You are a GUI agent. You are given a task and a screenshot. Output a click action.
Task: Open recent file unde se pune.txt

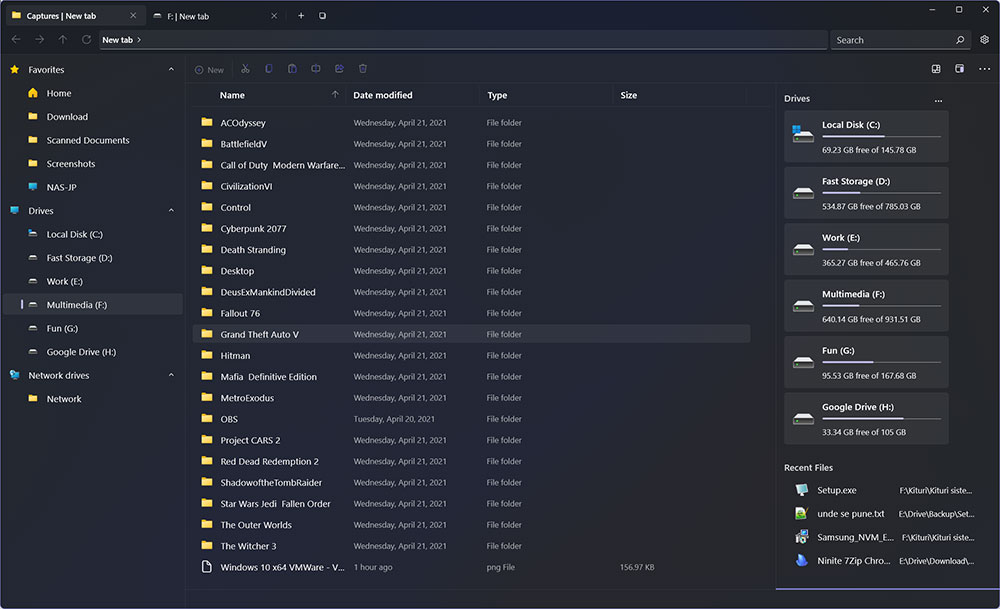point(885,513)
